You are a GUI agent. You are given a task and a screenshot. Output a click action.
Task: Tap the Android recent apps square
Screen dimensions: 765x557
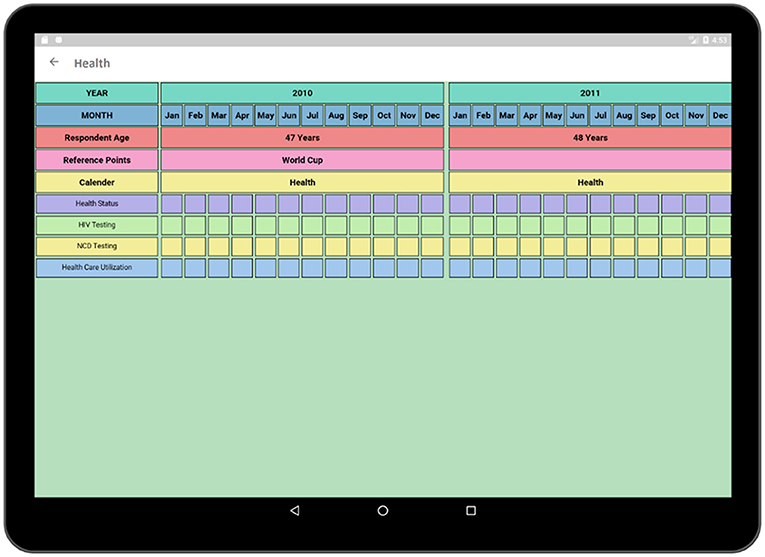471,511
